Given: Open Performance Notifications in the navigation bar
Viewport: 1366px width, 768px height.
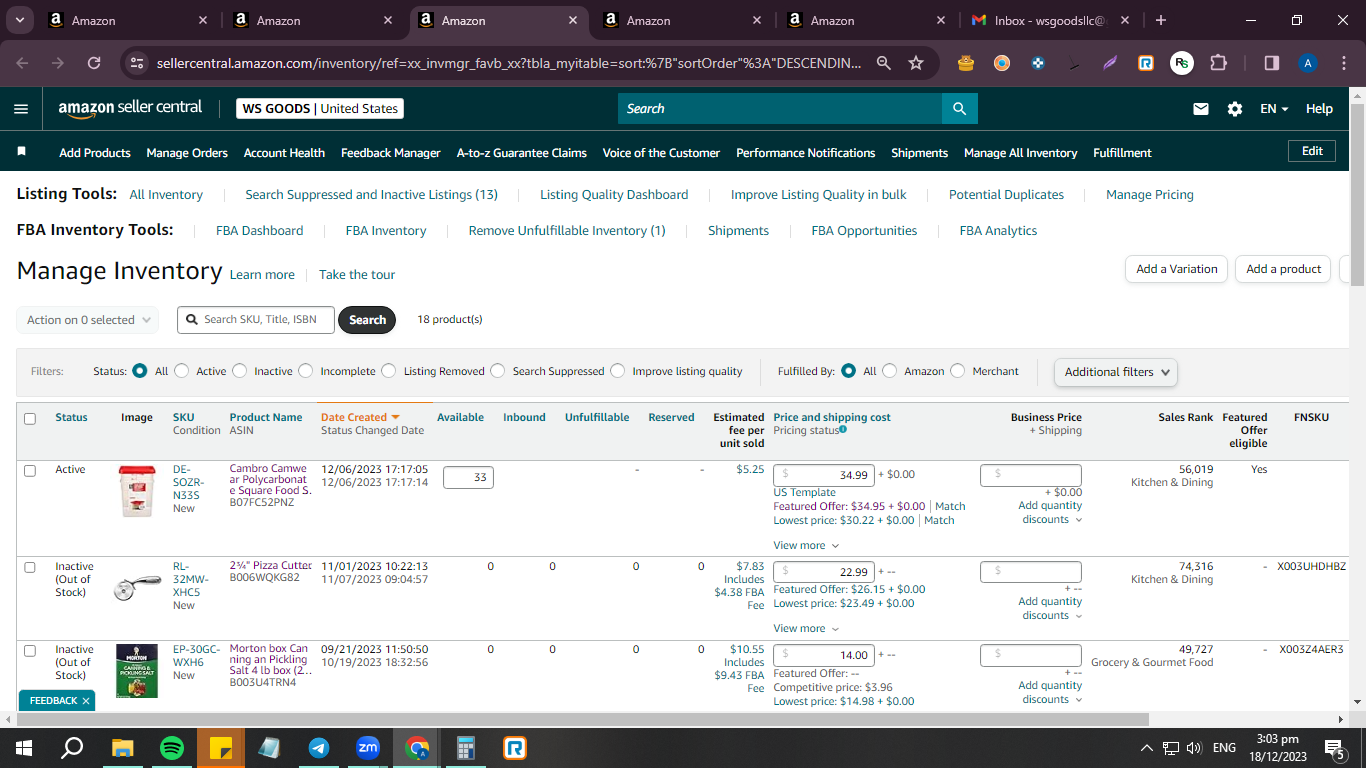Looking at the screenshot, I should (x=805, y=153).
